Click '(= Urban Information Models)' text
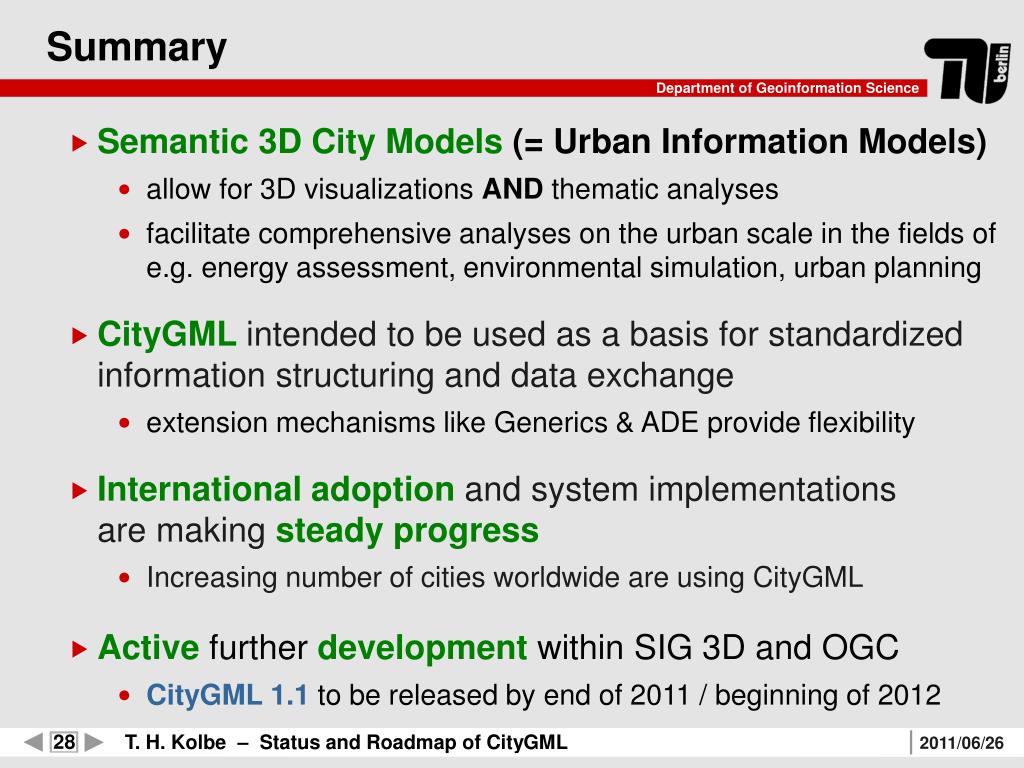This screenshot has width=1024, height=768. [x=750, y=142]
